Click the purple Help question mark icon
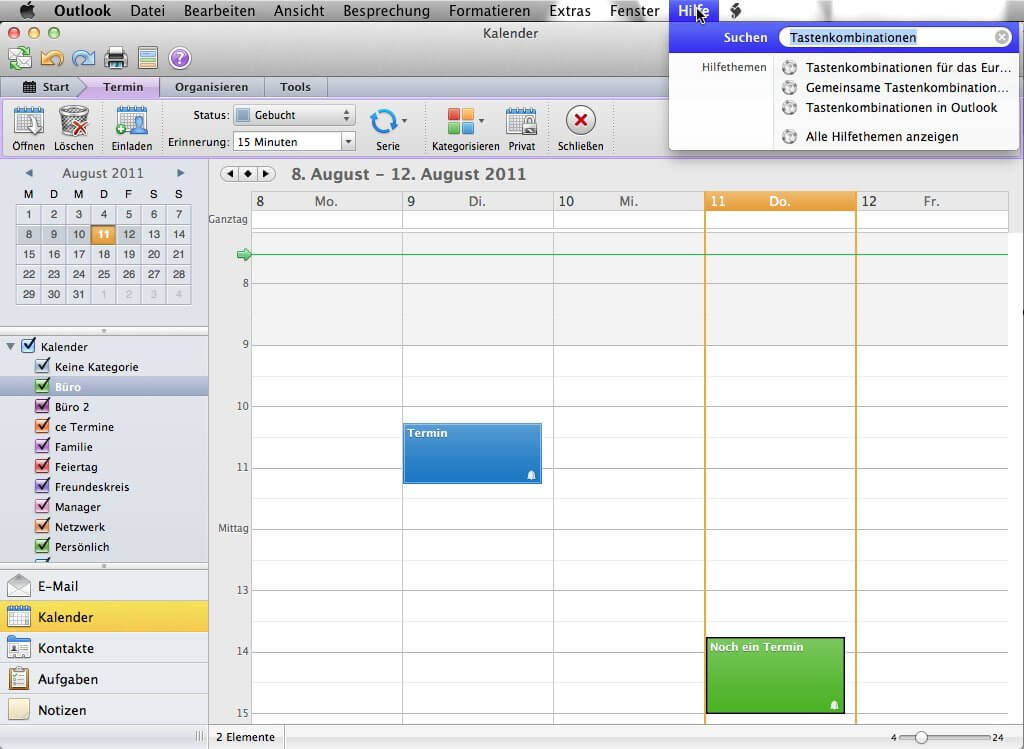1024x749 pixels. coord(180,58)
